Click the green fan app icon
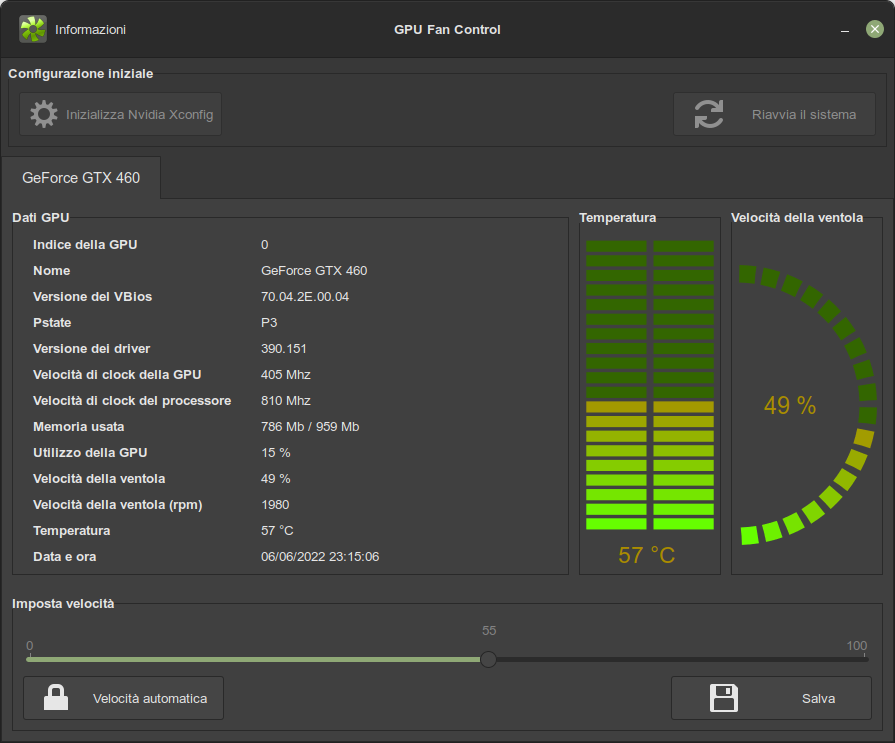This screenshot has height=743, width=895. [33, 29]
